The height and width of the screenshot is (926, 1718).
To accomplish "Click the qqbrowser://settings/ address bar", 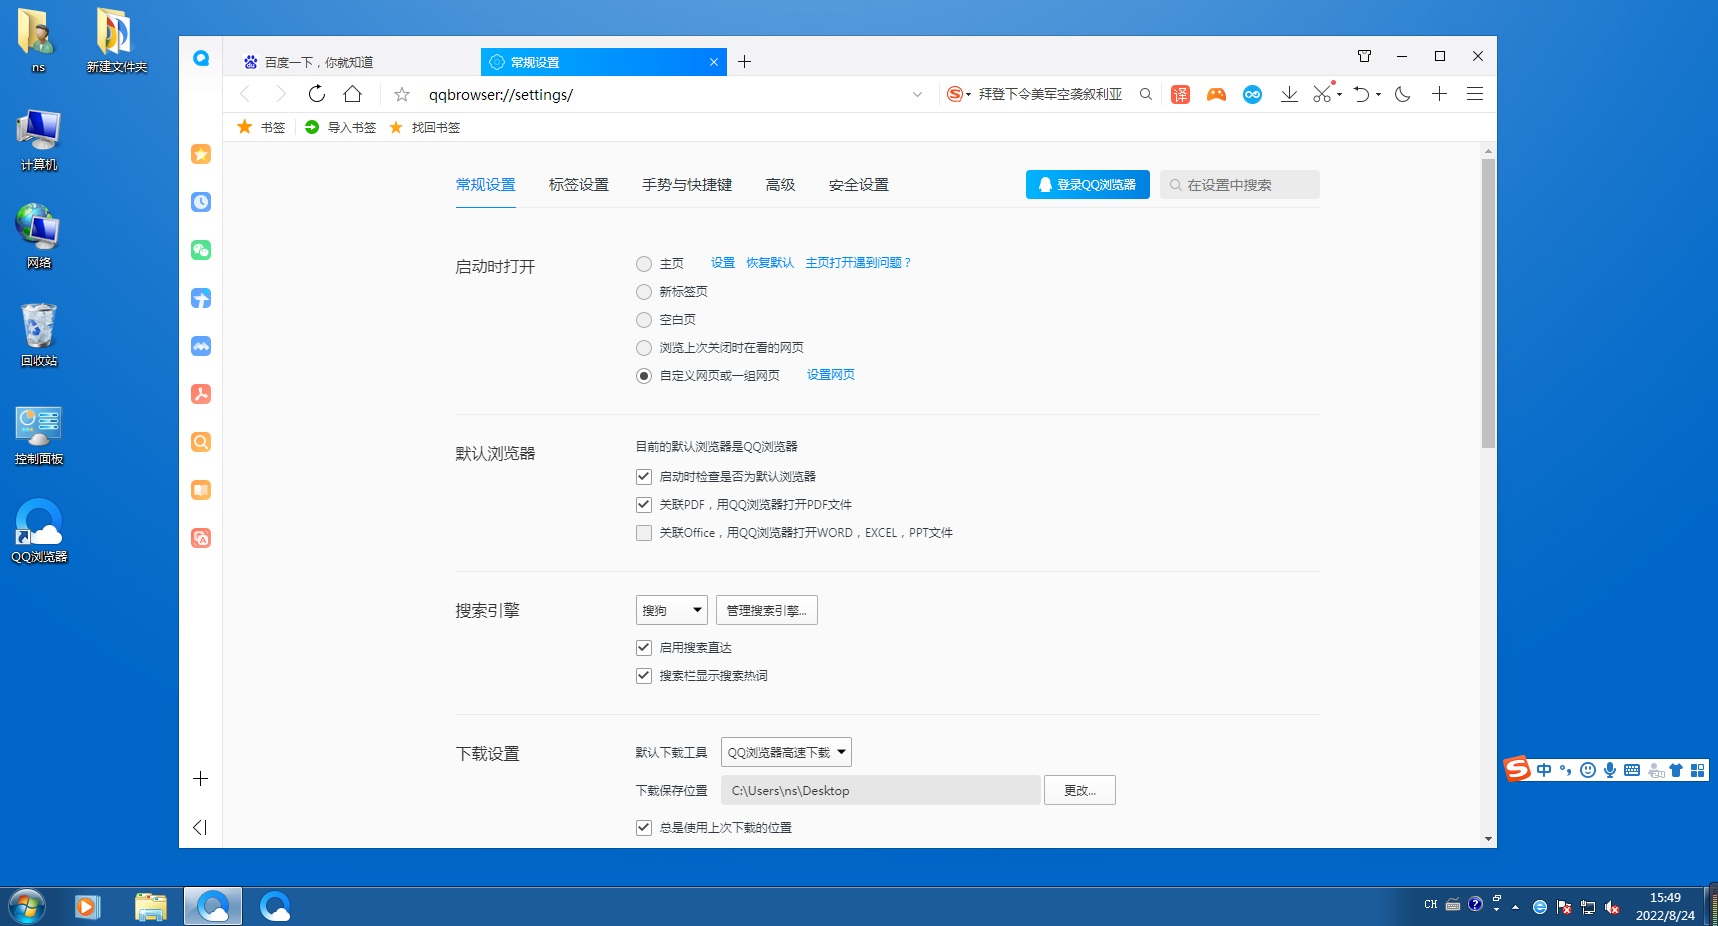I will (660, 94).
